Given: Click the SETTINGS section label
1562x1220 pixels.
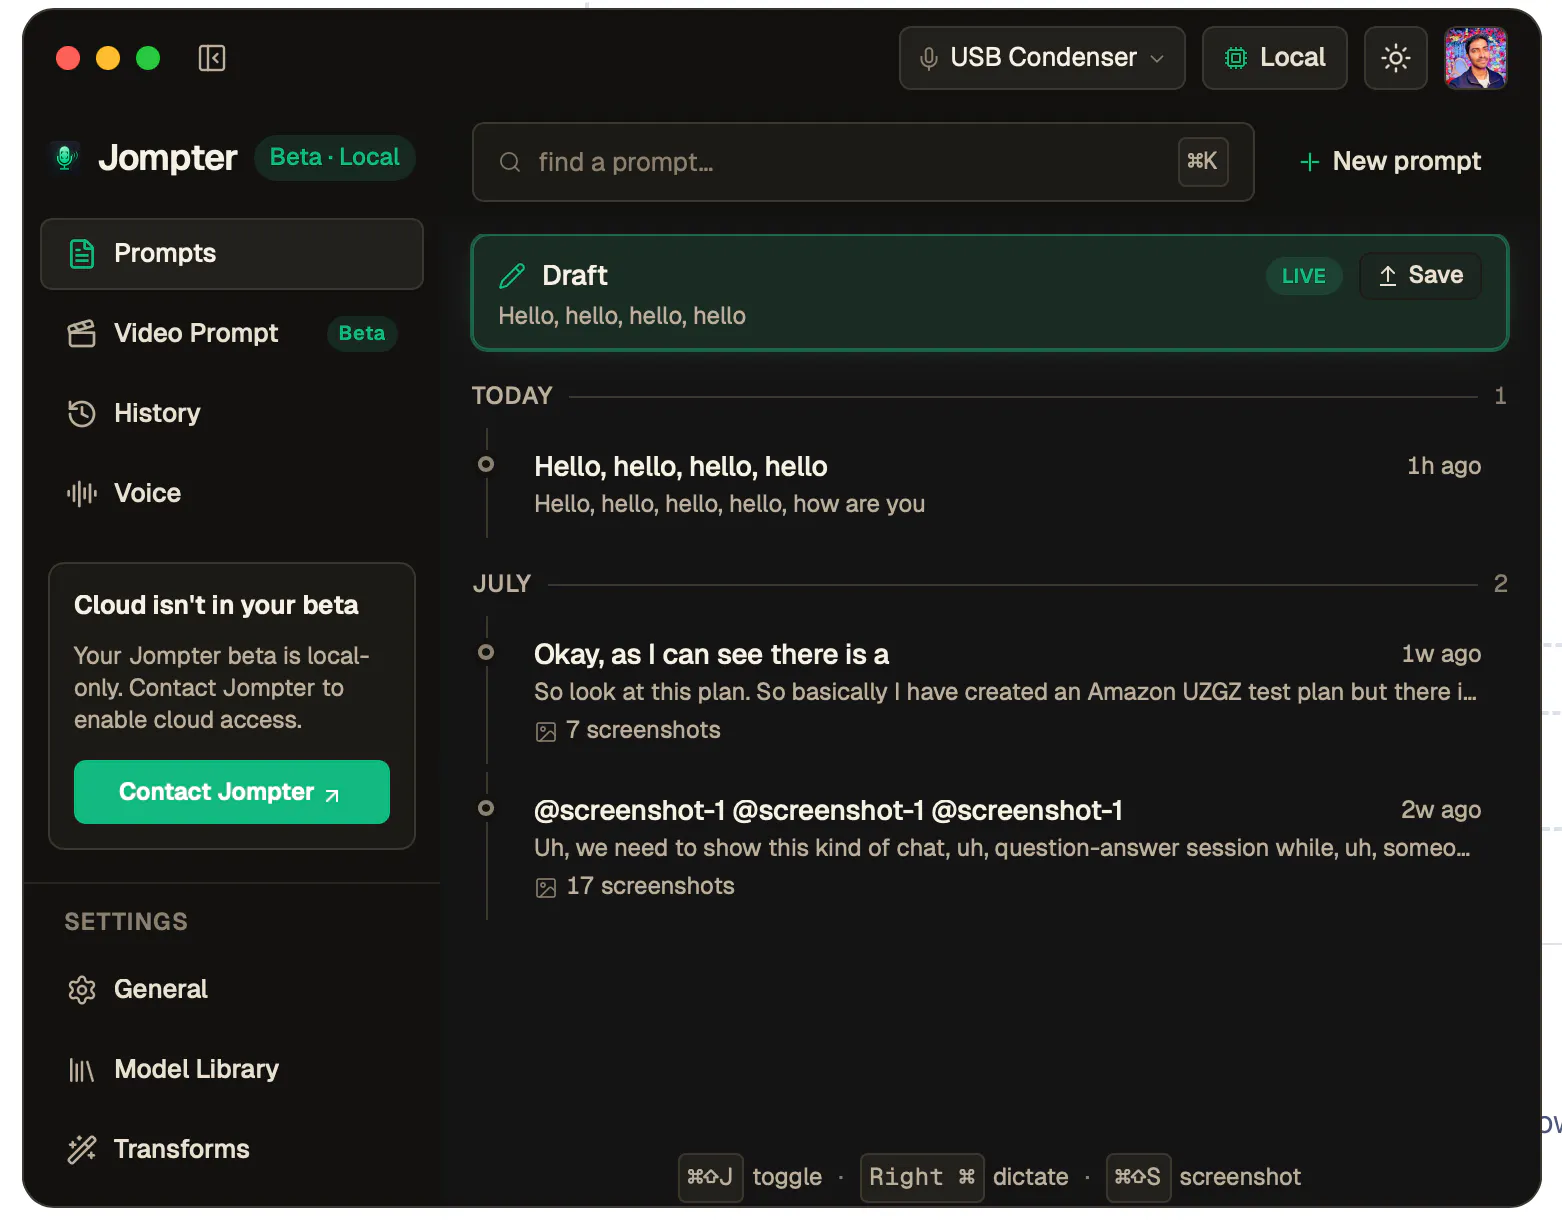Looking at the screenshot, I should pos(126,922).
